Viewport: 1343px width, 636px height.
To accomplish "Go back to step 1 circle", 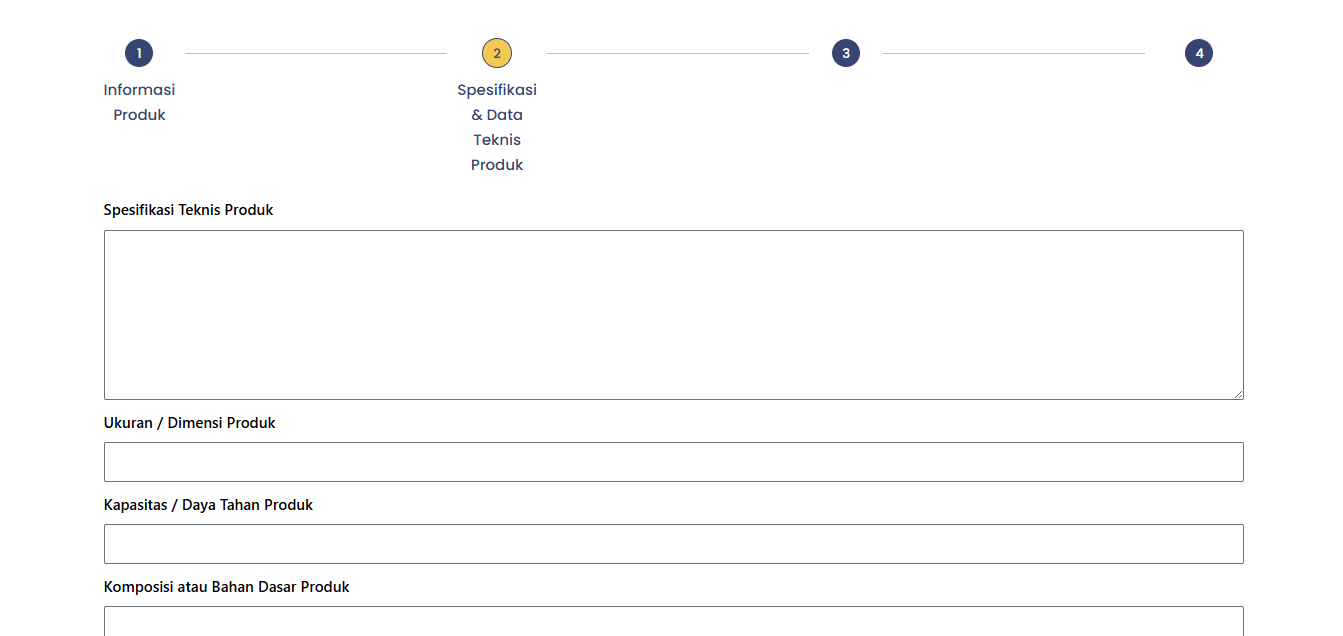I will 139,53.
